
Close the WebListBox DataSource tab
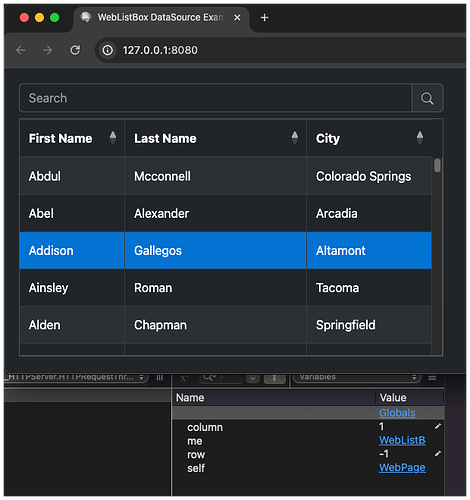click(x=237, y=18)
